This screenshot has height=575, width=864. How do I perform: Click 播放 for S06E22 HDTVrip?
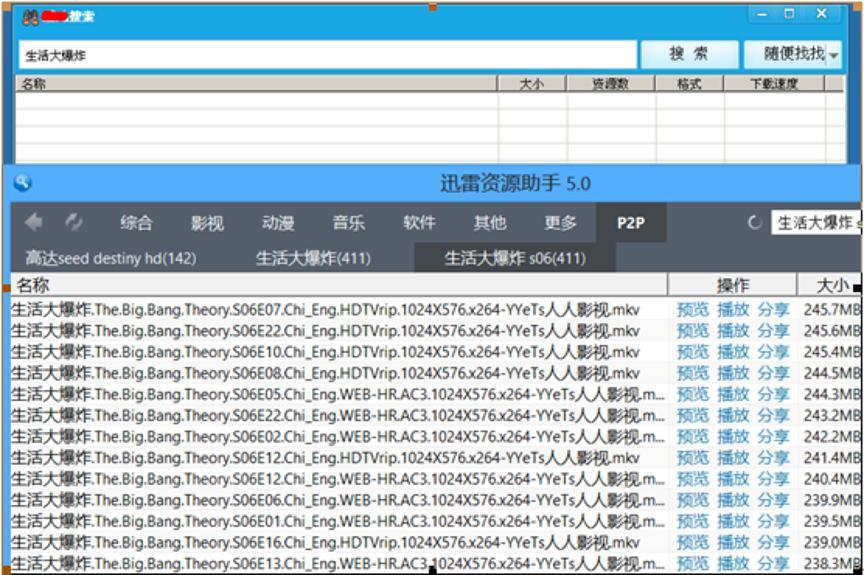[x=733, y=330]
